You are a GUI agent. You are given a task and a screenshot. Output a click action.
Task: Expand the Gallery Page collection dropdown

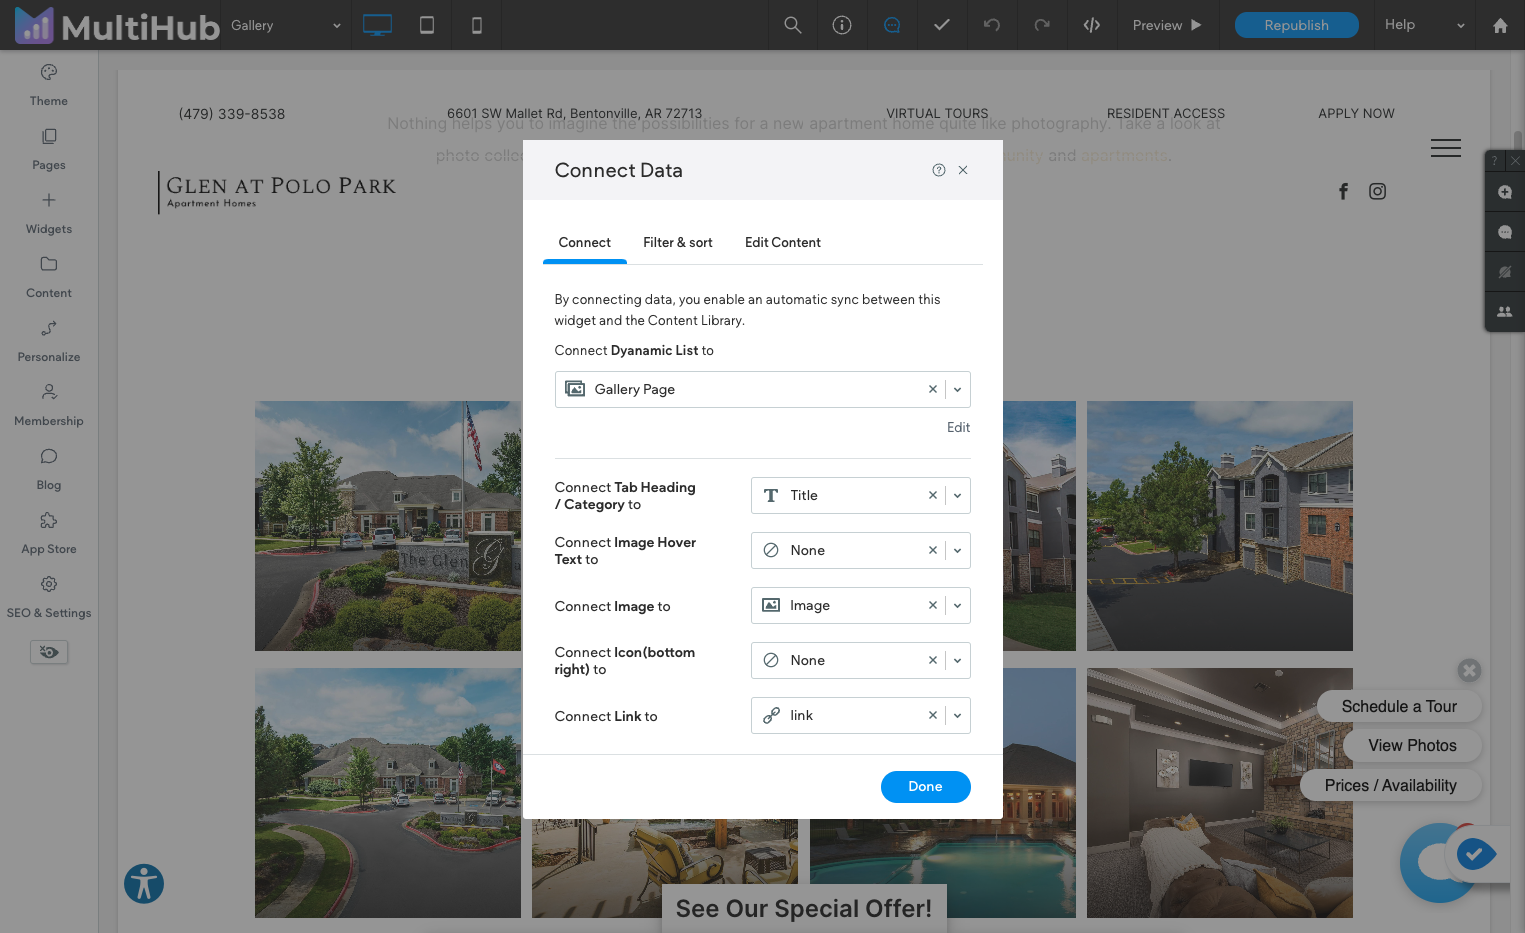pyautogui.click(x=957, y=389)
